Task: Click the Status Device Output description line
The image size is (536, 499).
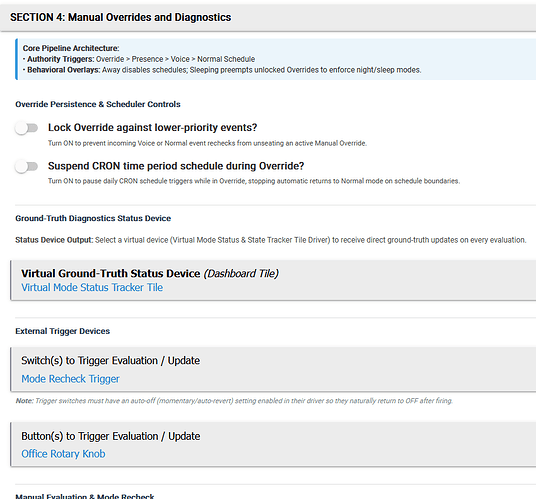Action: click(270, 240)
